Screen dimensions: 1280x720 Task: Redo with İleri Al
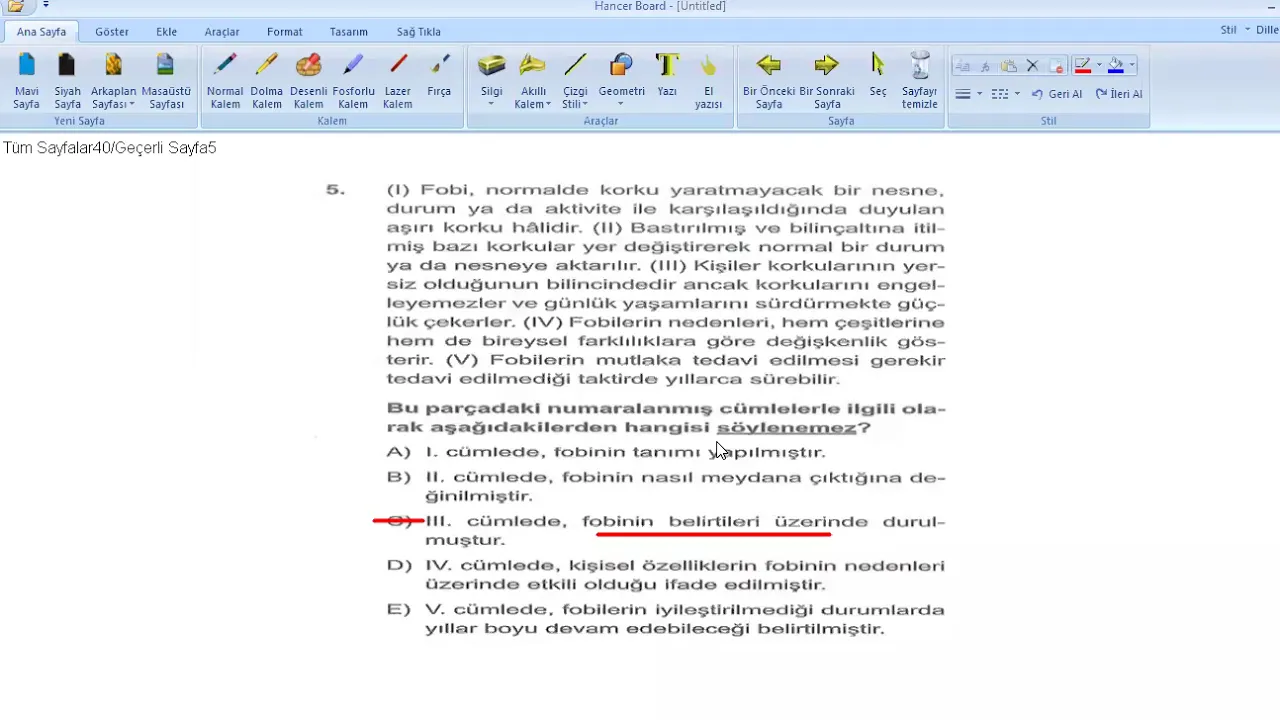[x=1119, y=94]
